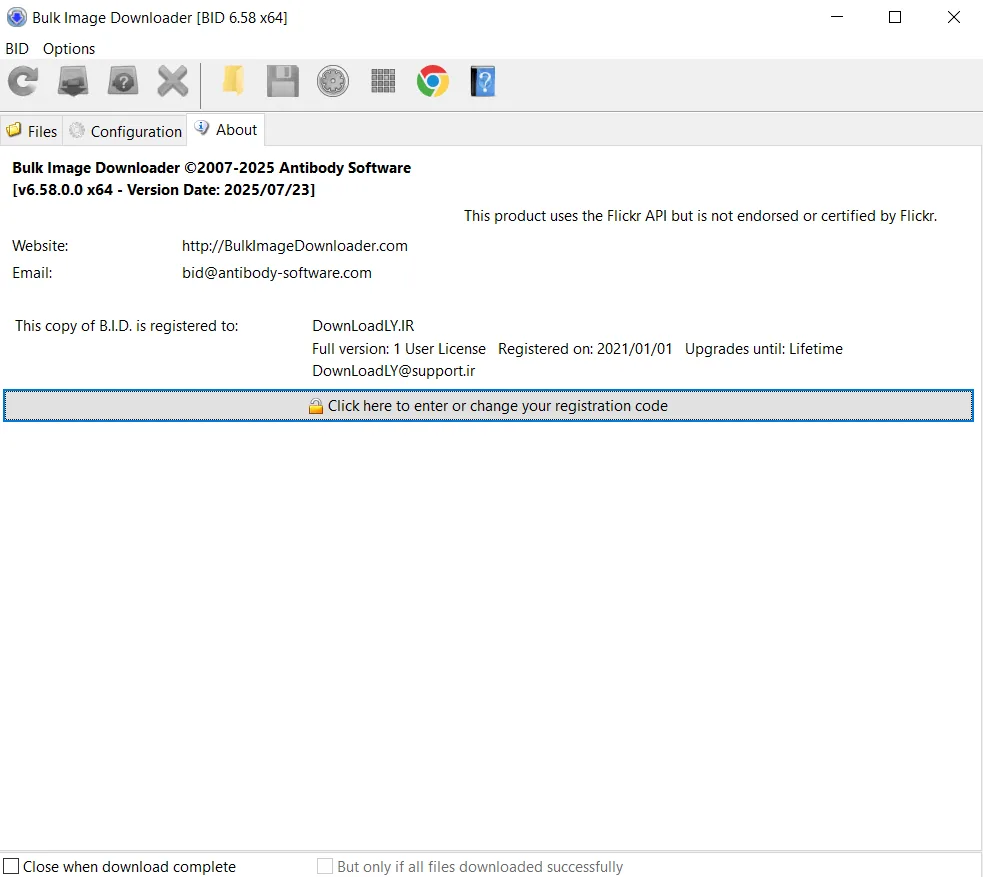The image size is (983, 877).
Task: Click the version date v6.58.0.0 text
Action: (x=164, y=190)
